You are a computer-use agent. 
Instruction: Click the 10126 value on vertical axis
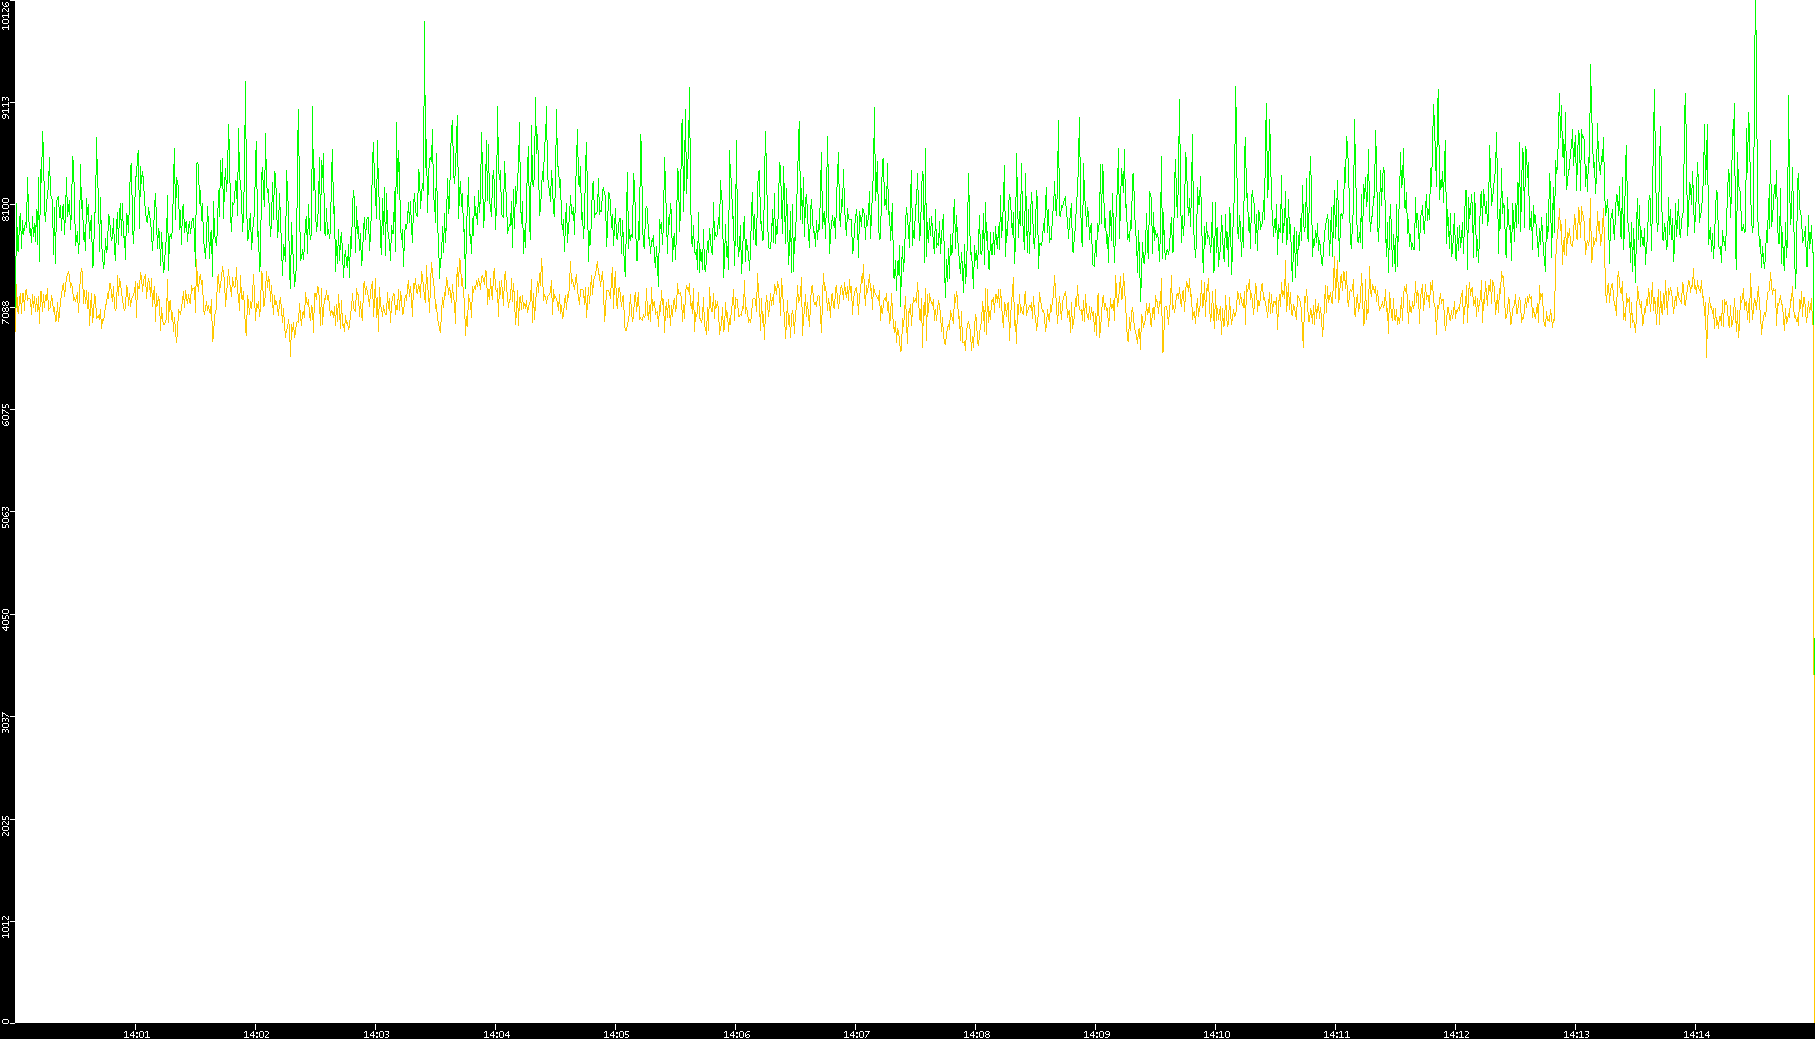coord(7,16)
